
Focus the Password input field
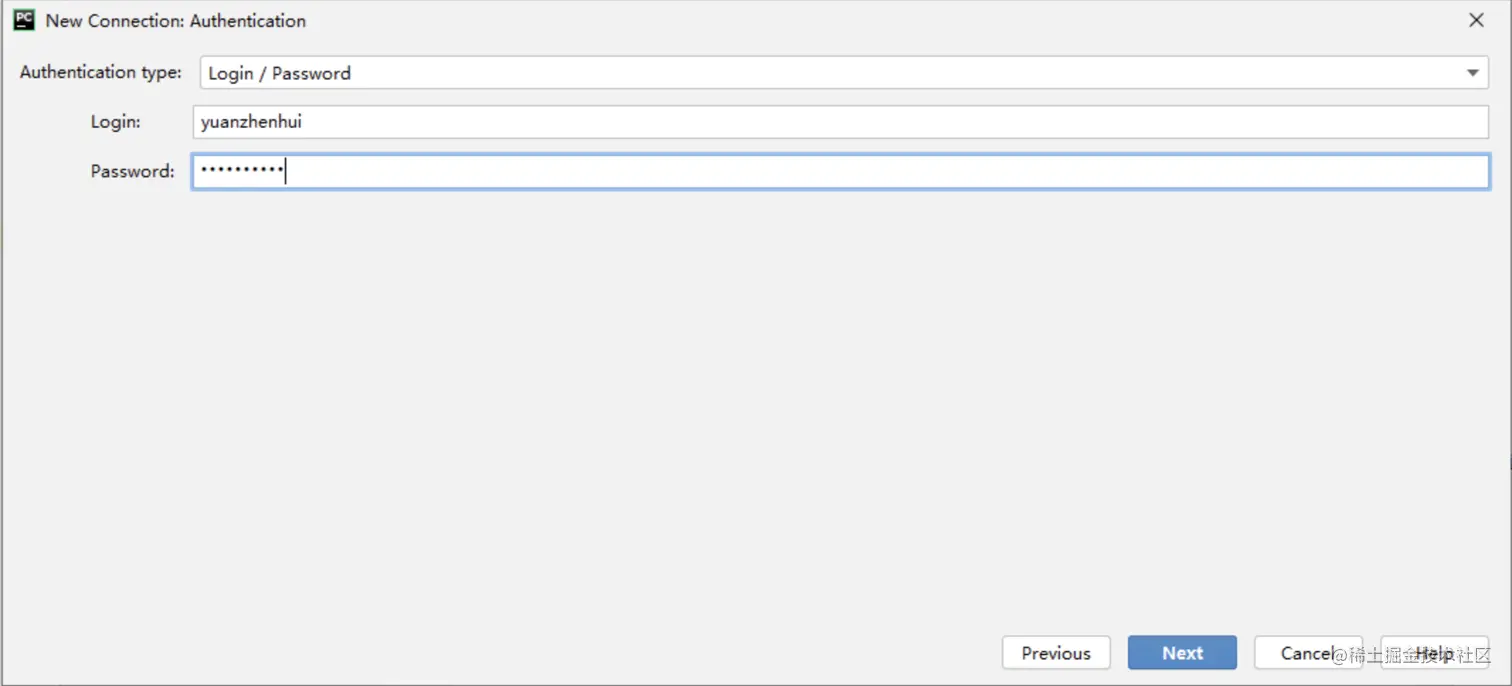(x=840, y=171)
